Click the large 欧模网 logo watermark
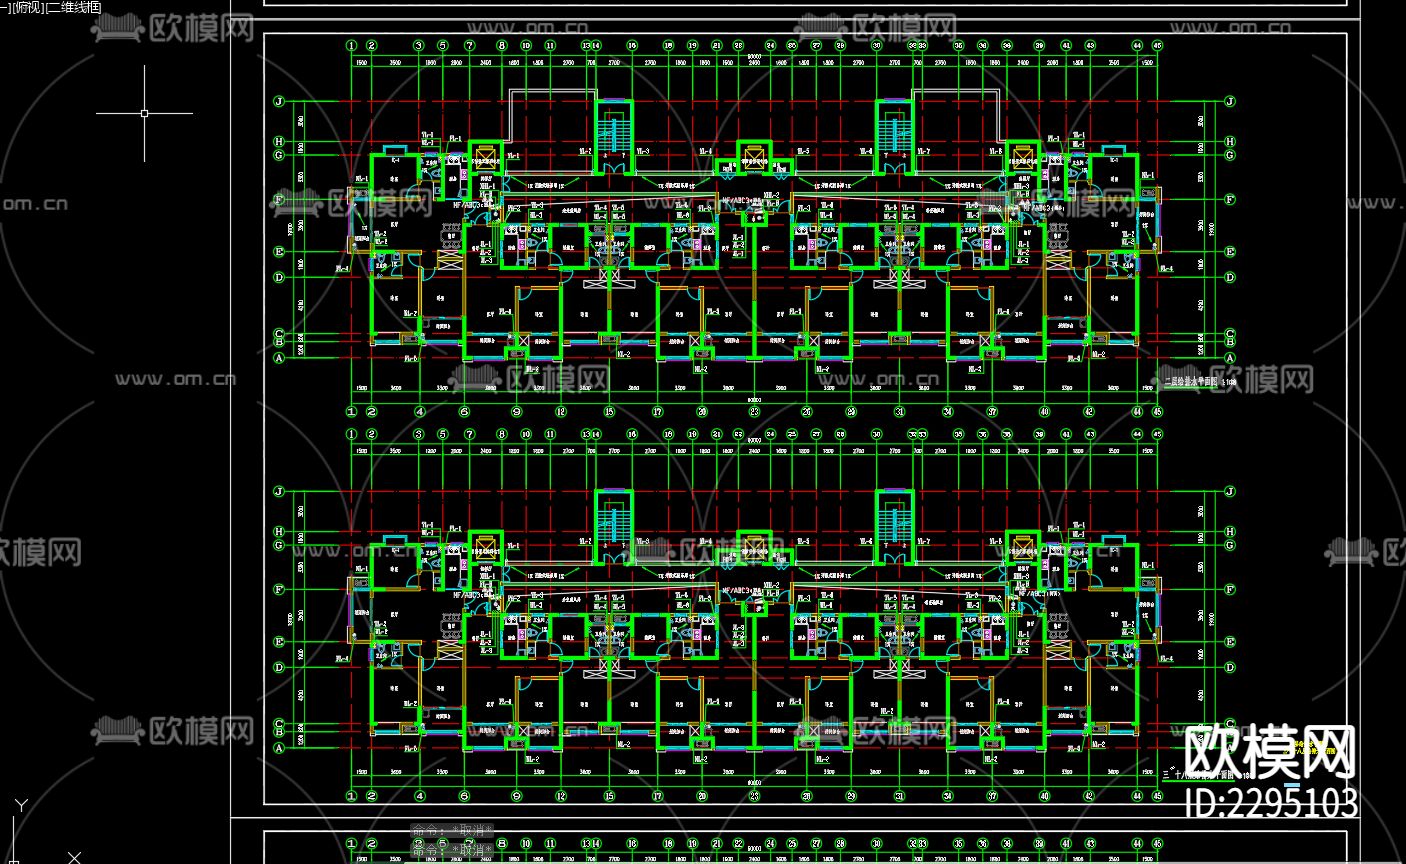Image resolution: width=1406 pixels, height=864 pixels. click(1270, 751)
